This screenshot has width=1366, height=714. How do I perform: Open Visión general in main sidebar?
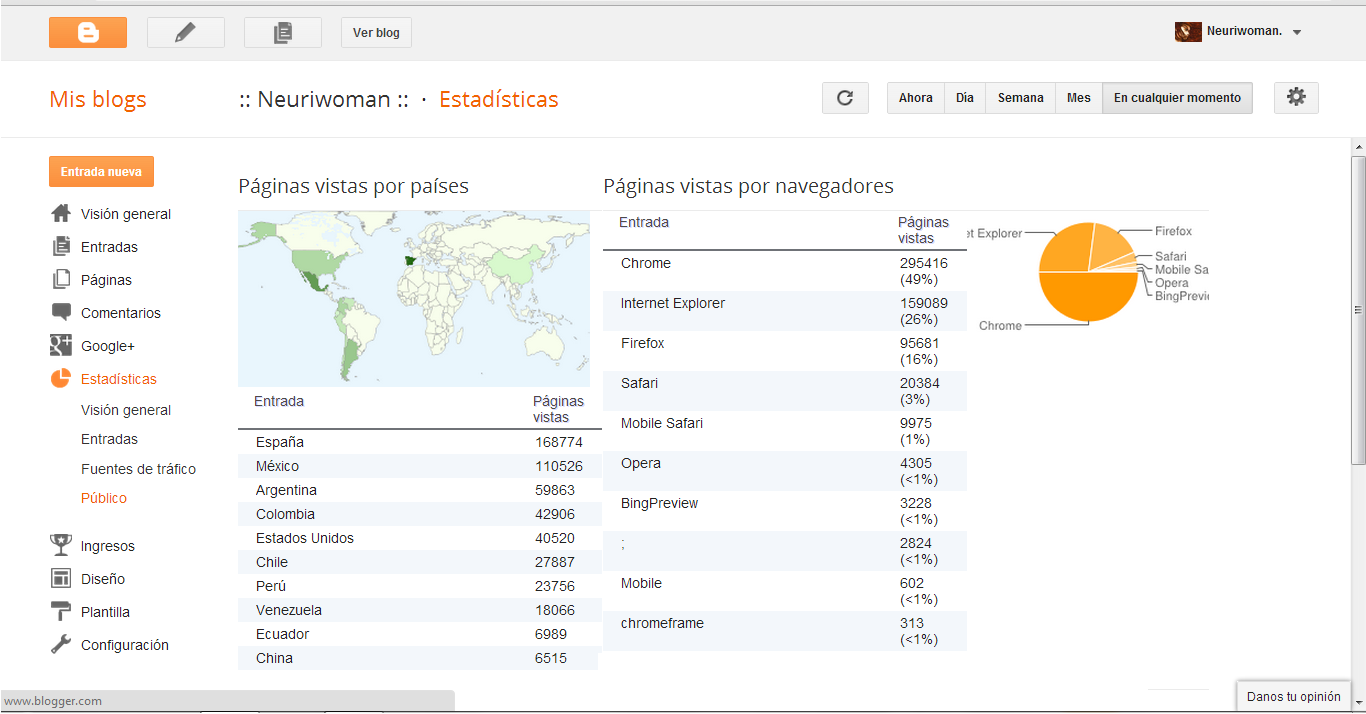point(126,214)
